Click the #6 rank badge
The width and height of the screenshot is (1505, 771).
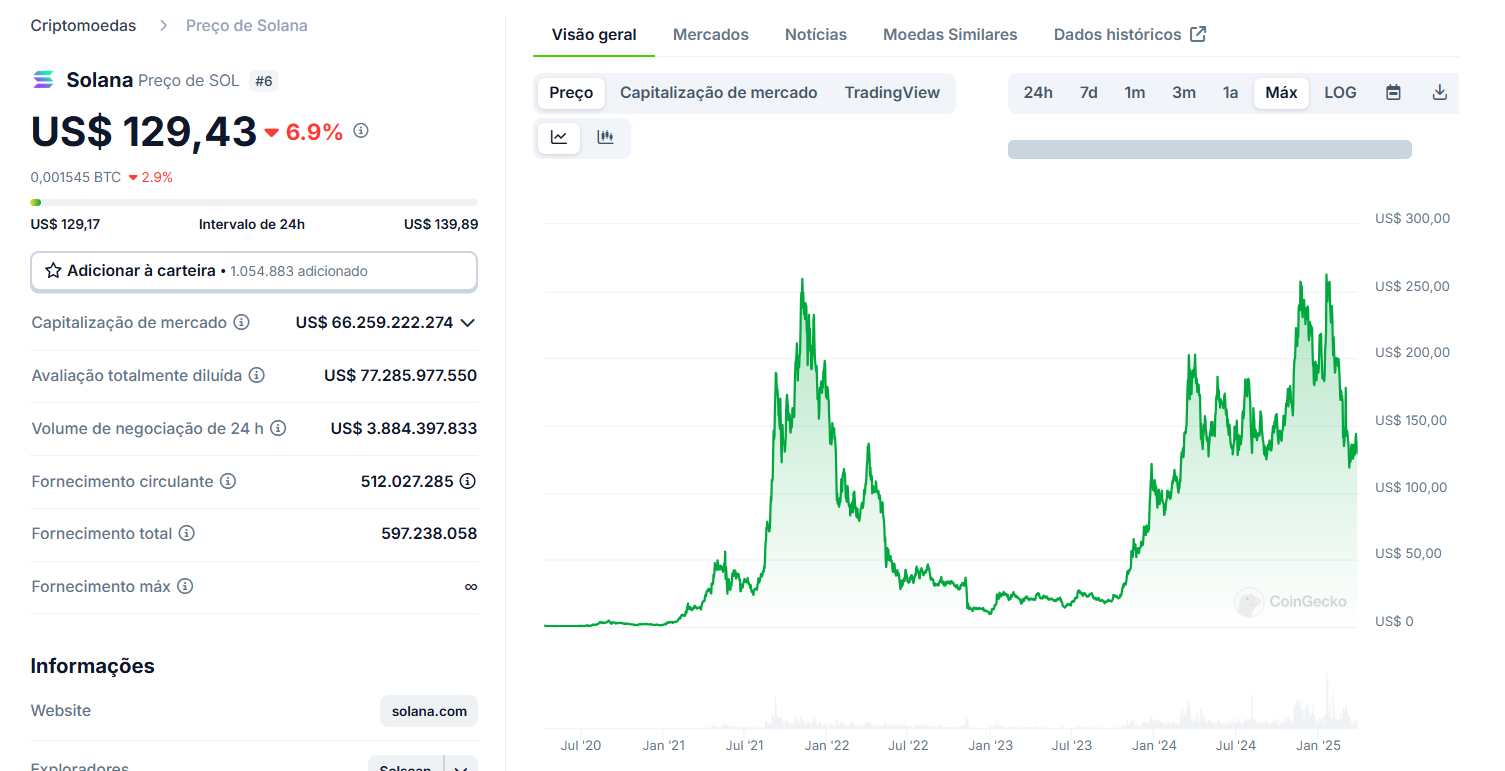(264, 81)
